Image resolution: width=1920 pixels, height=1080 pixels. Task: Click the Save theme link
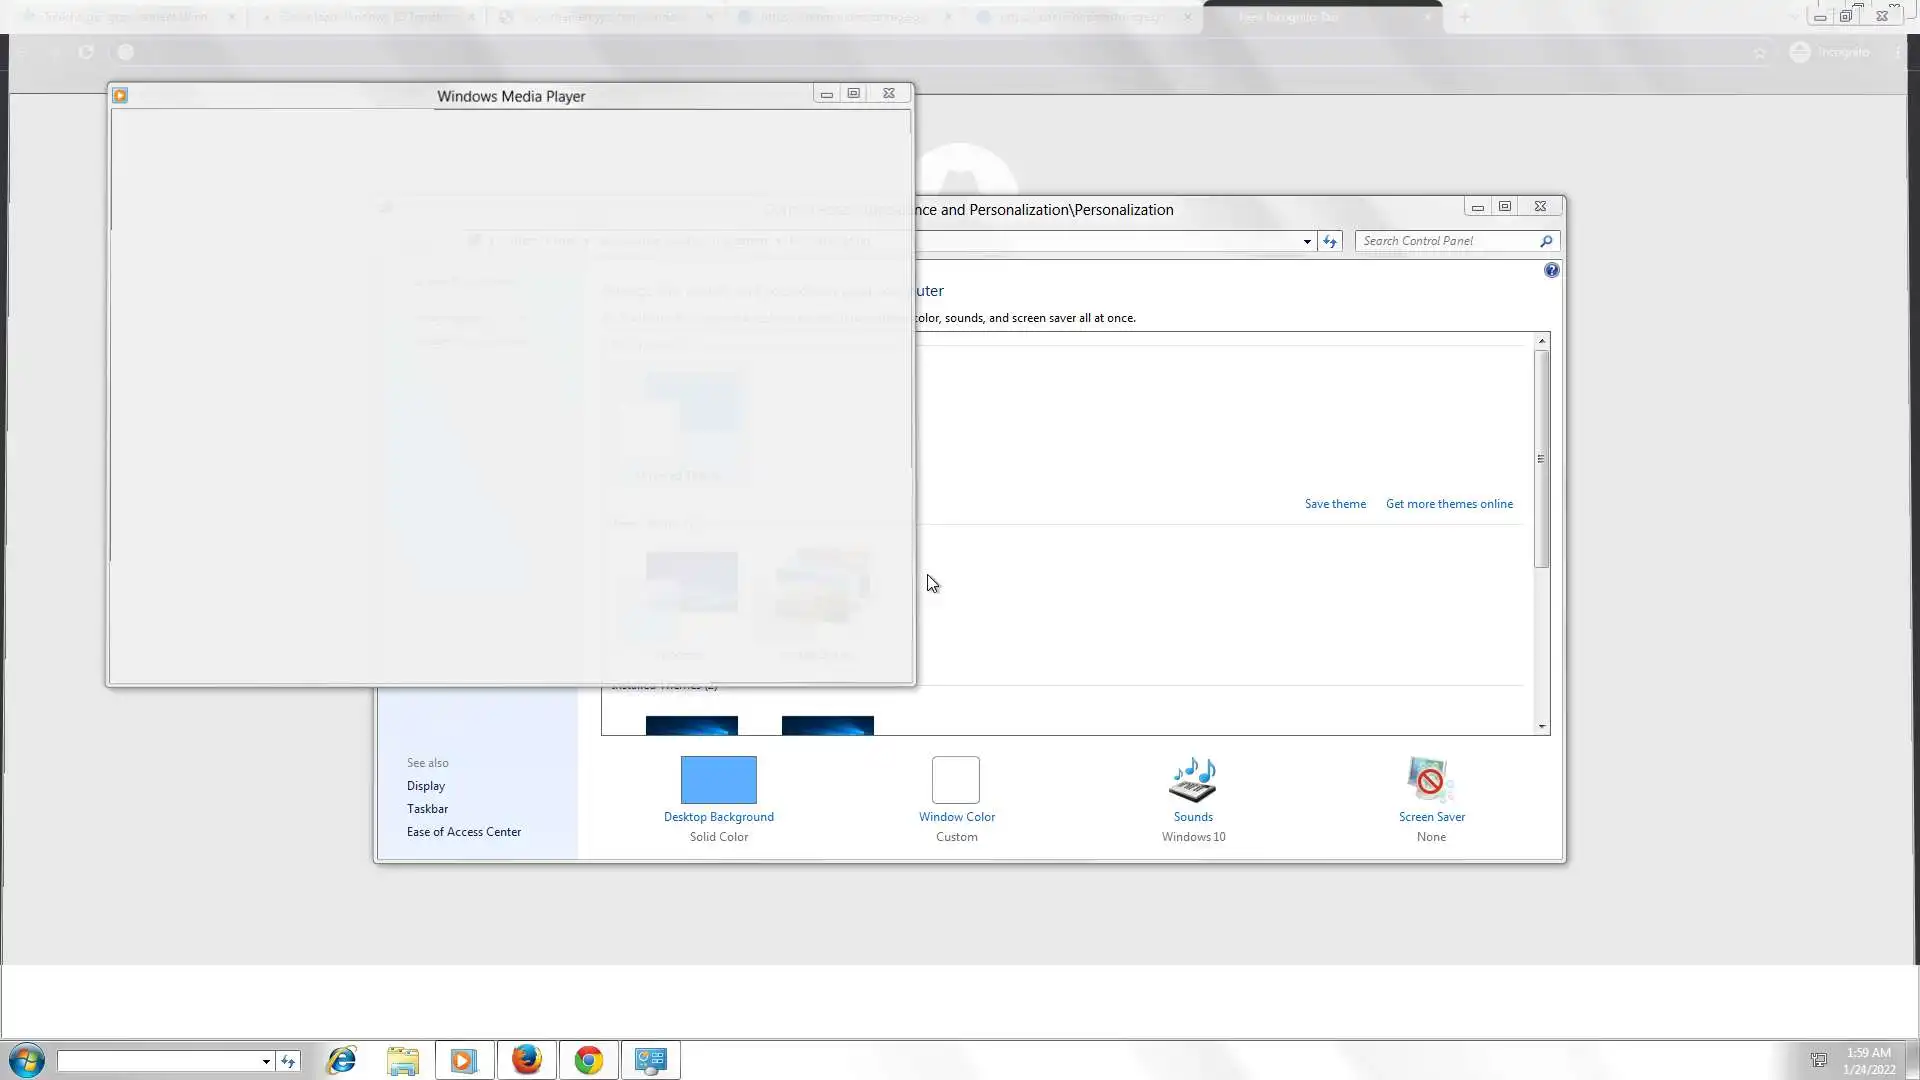(1334, 504)
